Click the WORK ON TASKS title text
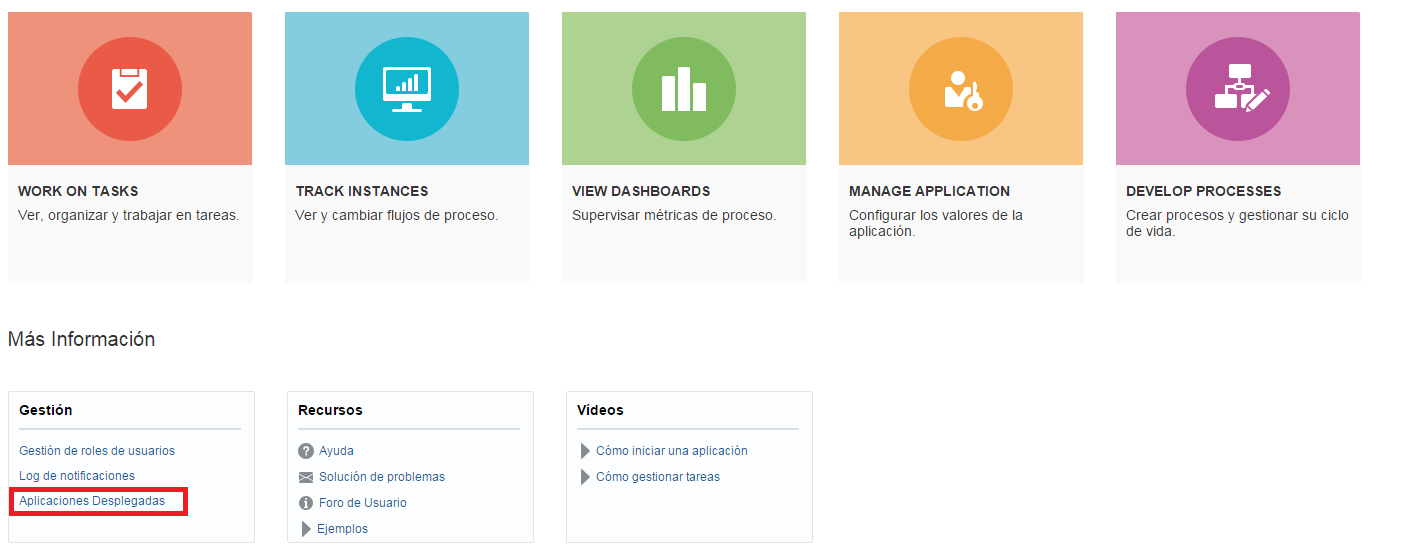 coord(78,191)
